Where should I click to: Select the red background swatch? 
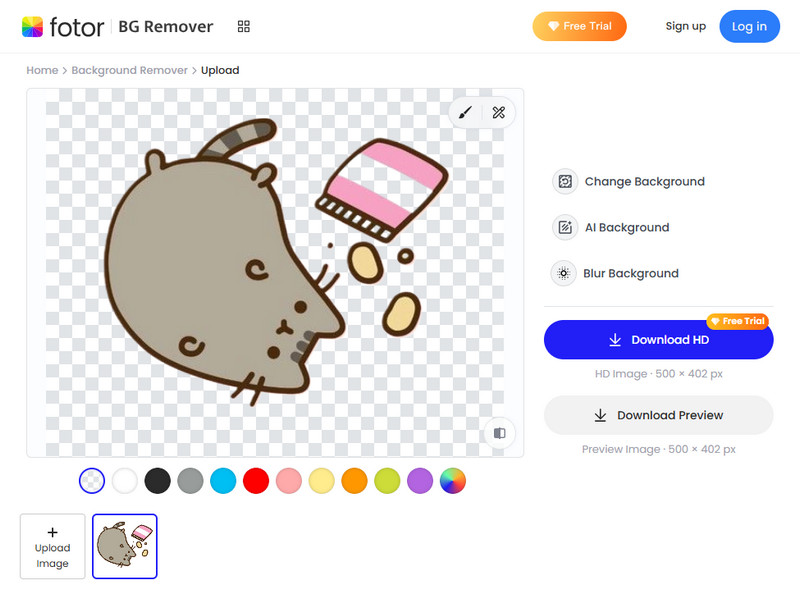click(256, 481)
